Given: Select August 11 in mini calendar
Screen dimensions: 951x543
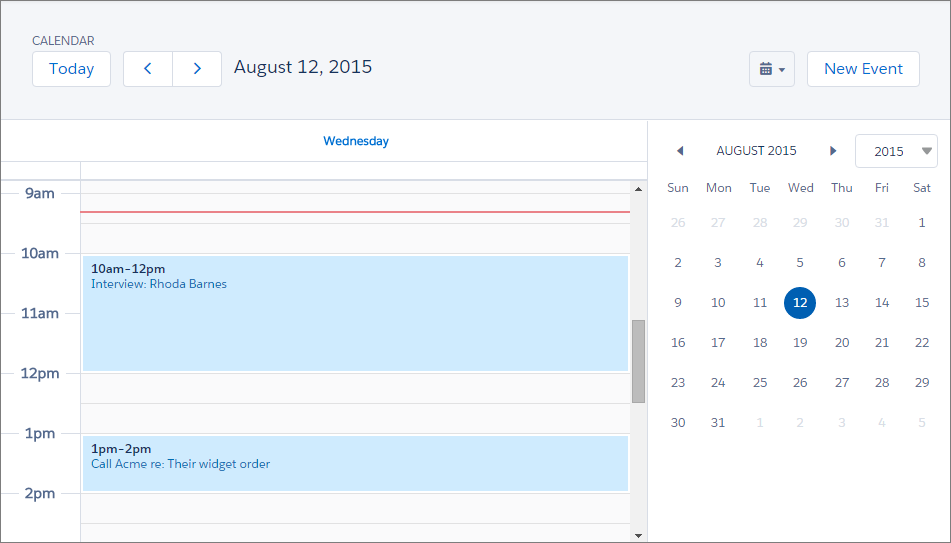Looking at the screenshot, I should point(760,303).
